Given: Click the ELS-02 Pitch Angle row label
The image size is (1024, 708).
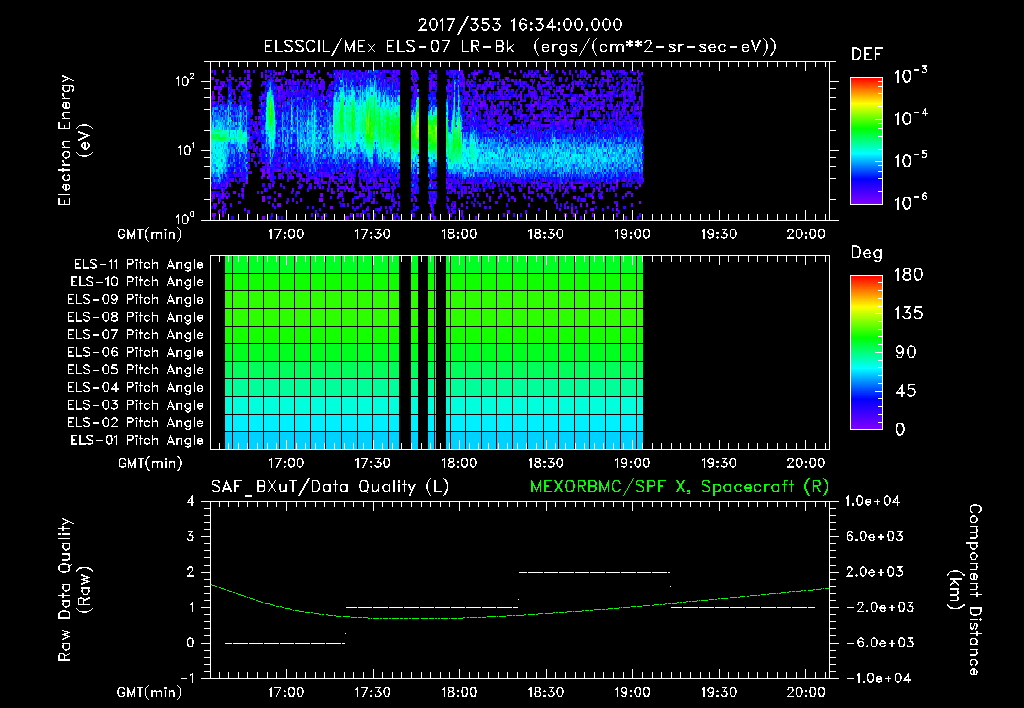Looking at the screenshot, I should [x=136, y=423].
